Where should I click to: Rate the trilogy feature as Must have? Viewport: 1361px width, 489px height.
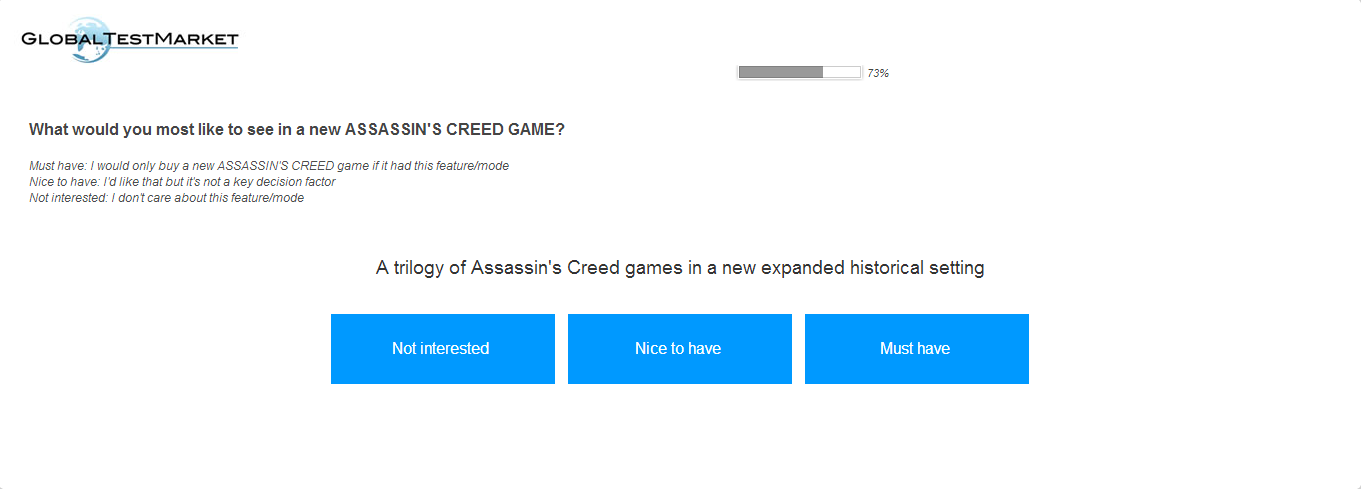click(916, 349)
